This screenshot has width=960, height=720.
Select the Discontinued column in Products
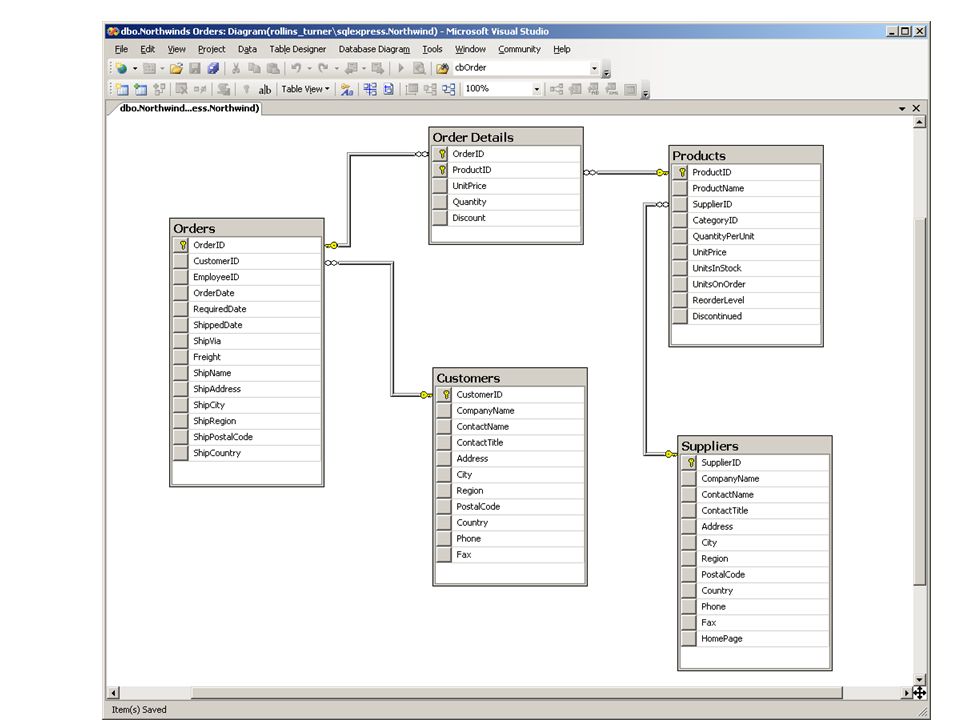tap(746, 316)
